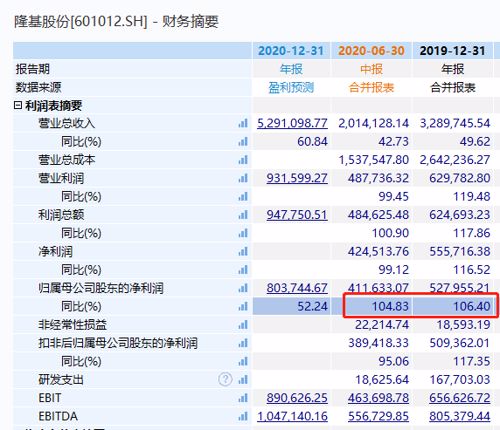Open EBIT forecast link 890,626.25
The width and height of the screenshot is (500, 430).
297,398
